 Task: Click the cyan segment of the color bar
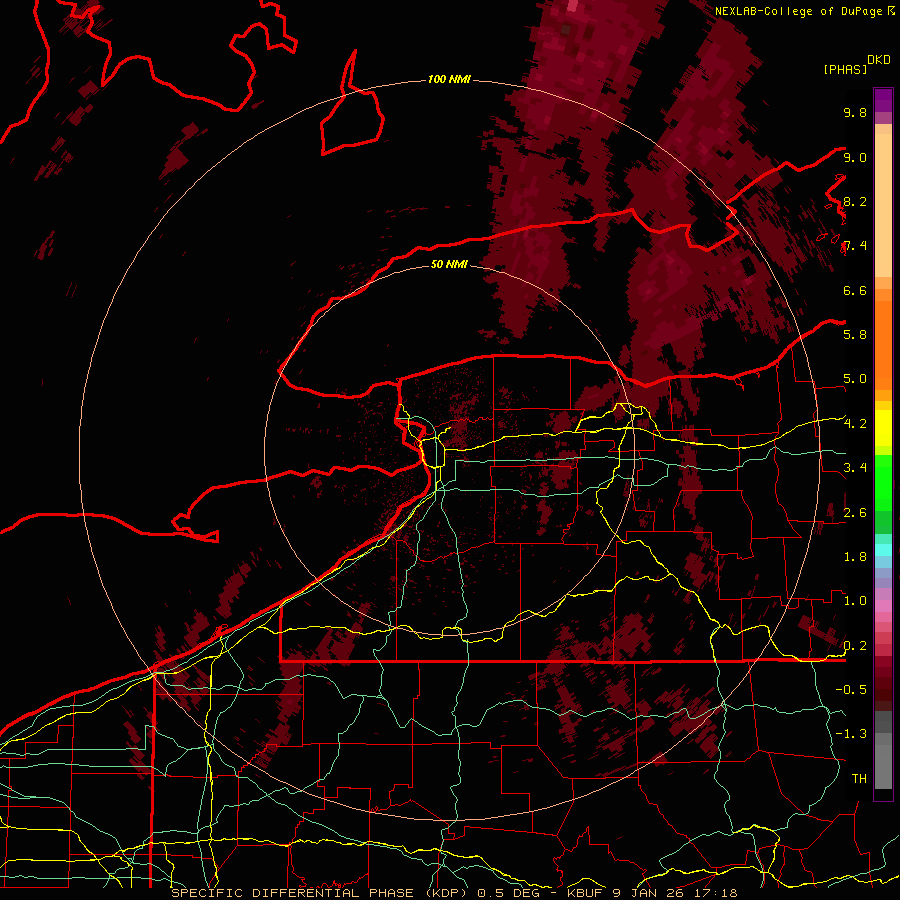coord(883,549)
